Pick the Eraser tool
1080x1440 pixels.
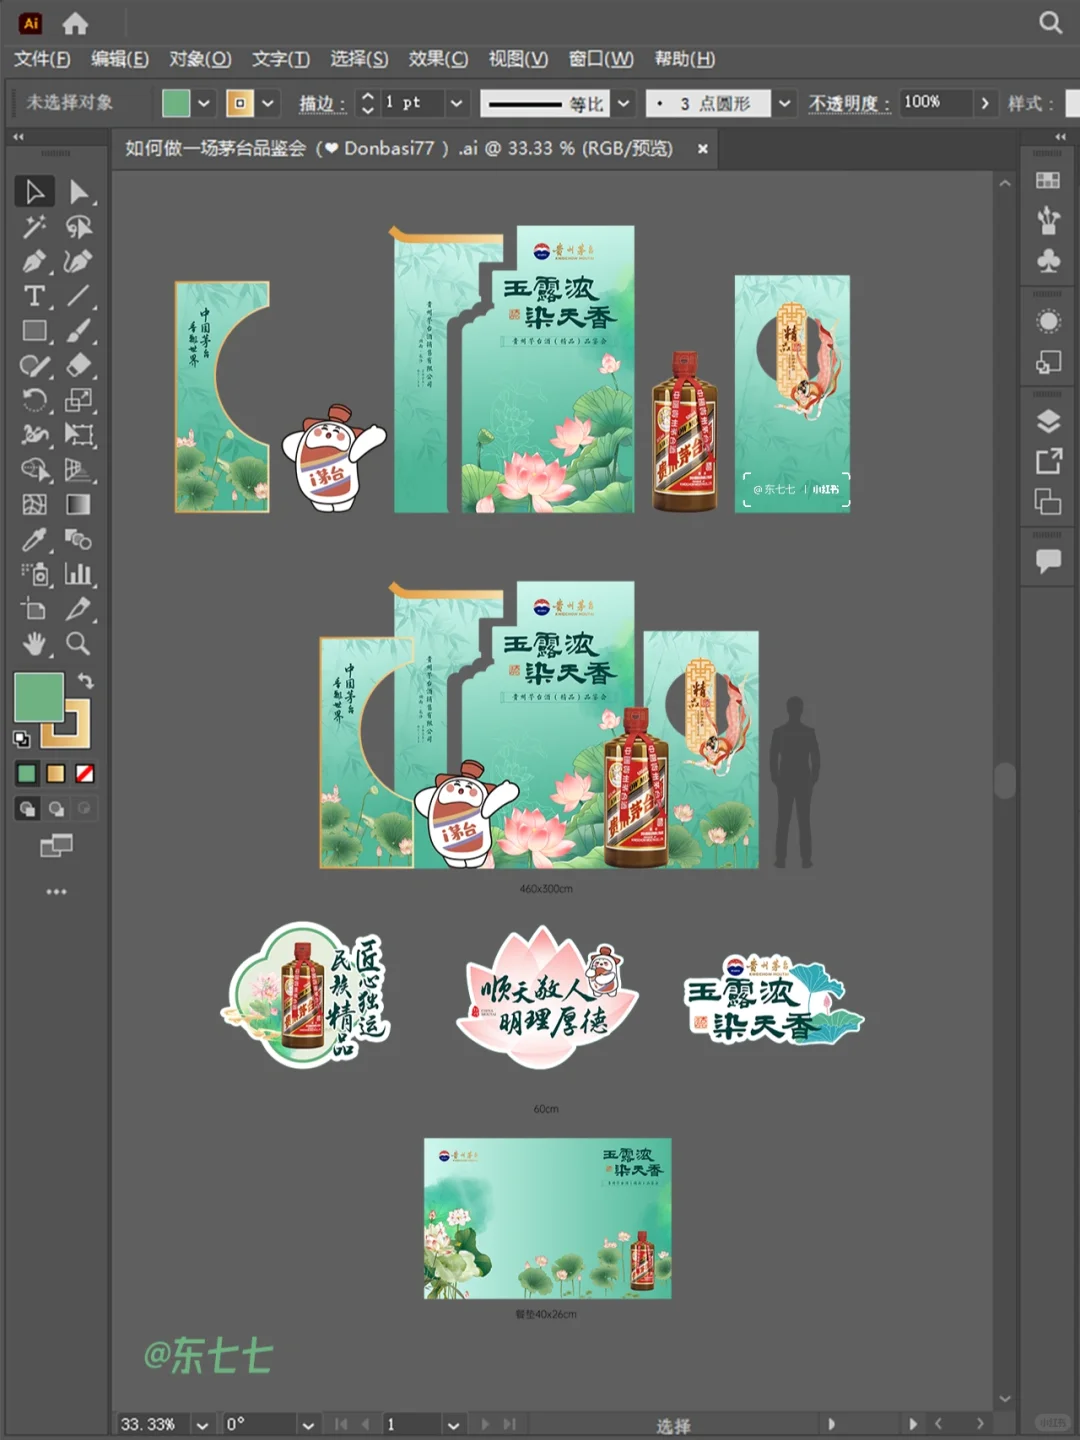79,365
